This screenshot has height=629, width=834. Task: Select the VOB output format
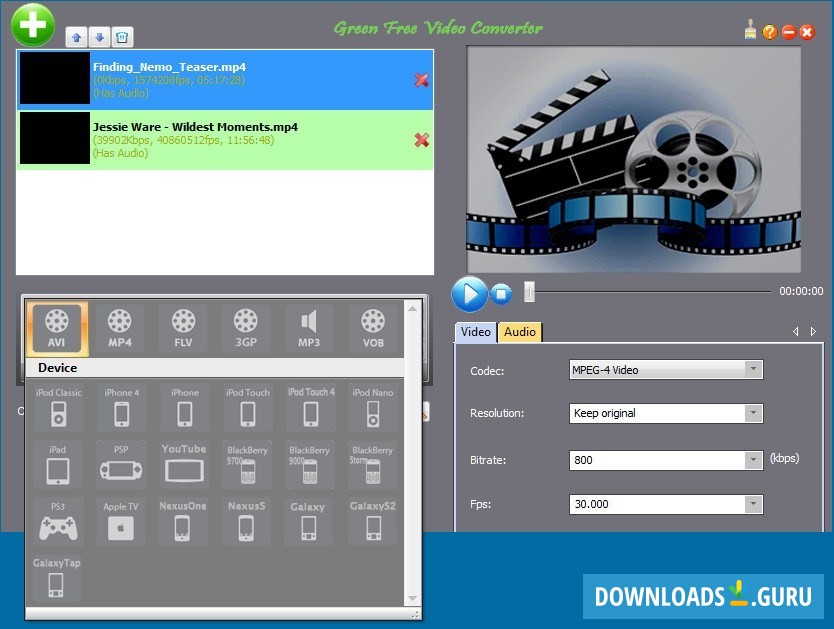pos(373,329)
